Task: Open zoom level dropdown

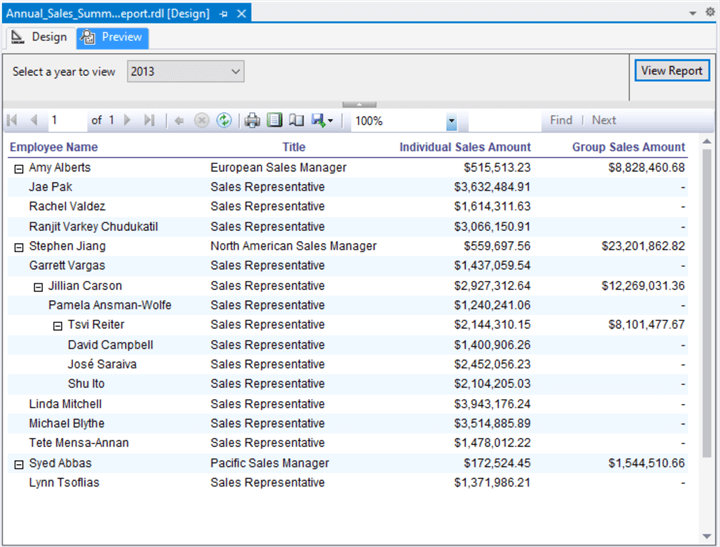Action: click(x=451, y=121)
